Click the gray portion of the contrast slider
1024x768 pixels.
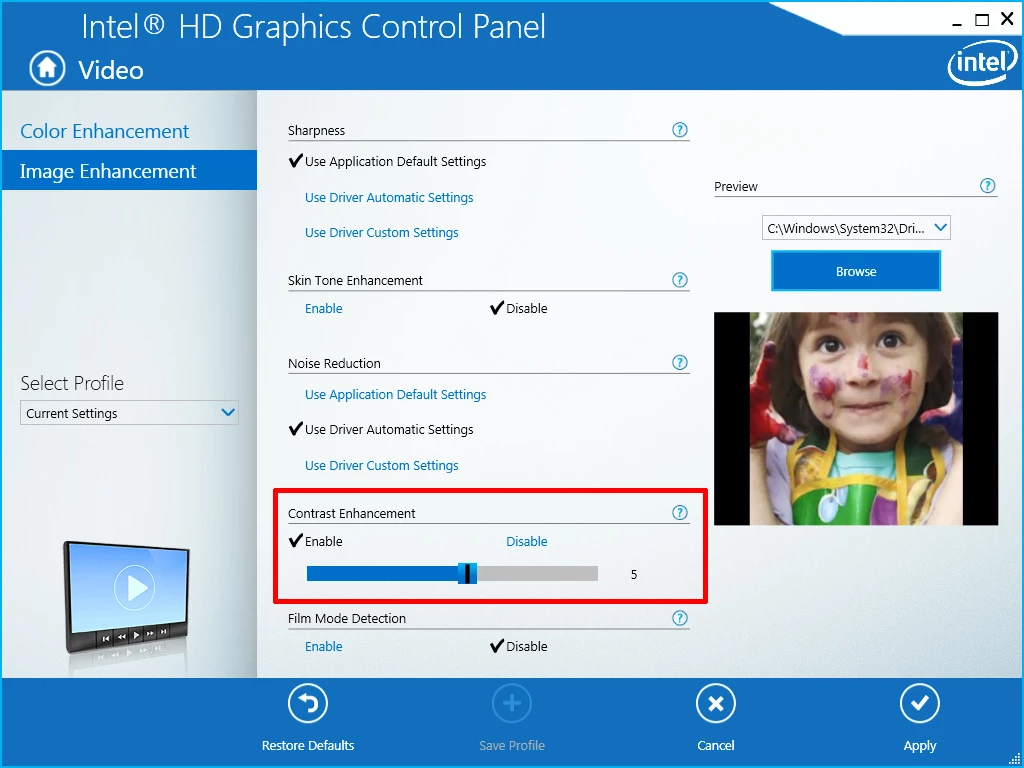537,573
